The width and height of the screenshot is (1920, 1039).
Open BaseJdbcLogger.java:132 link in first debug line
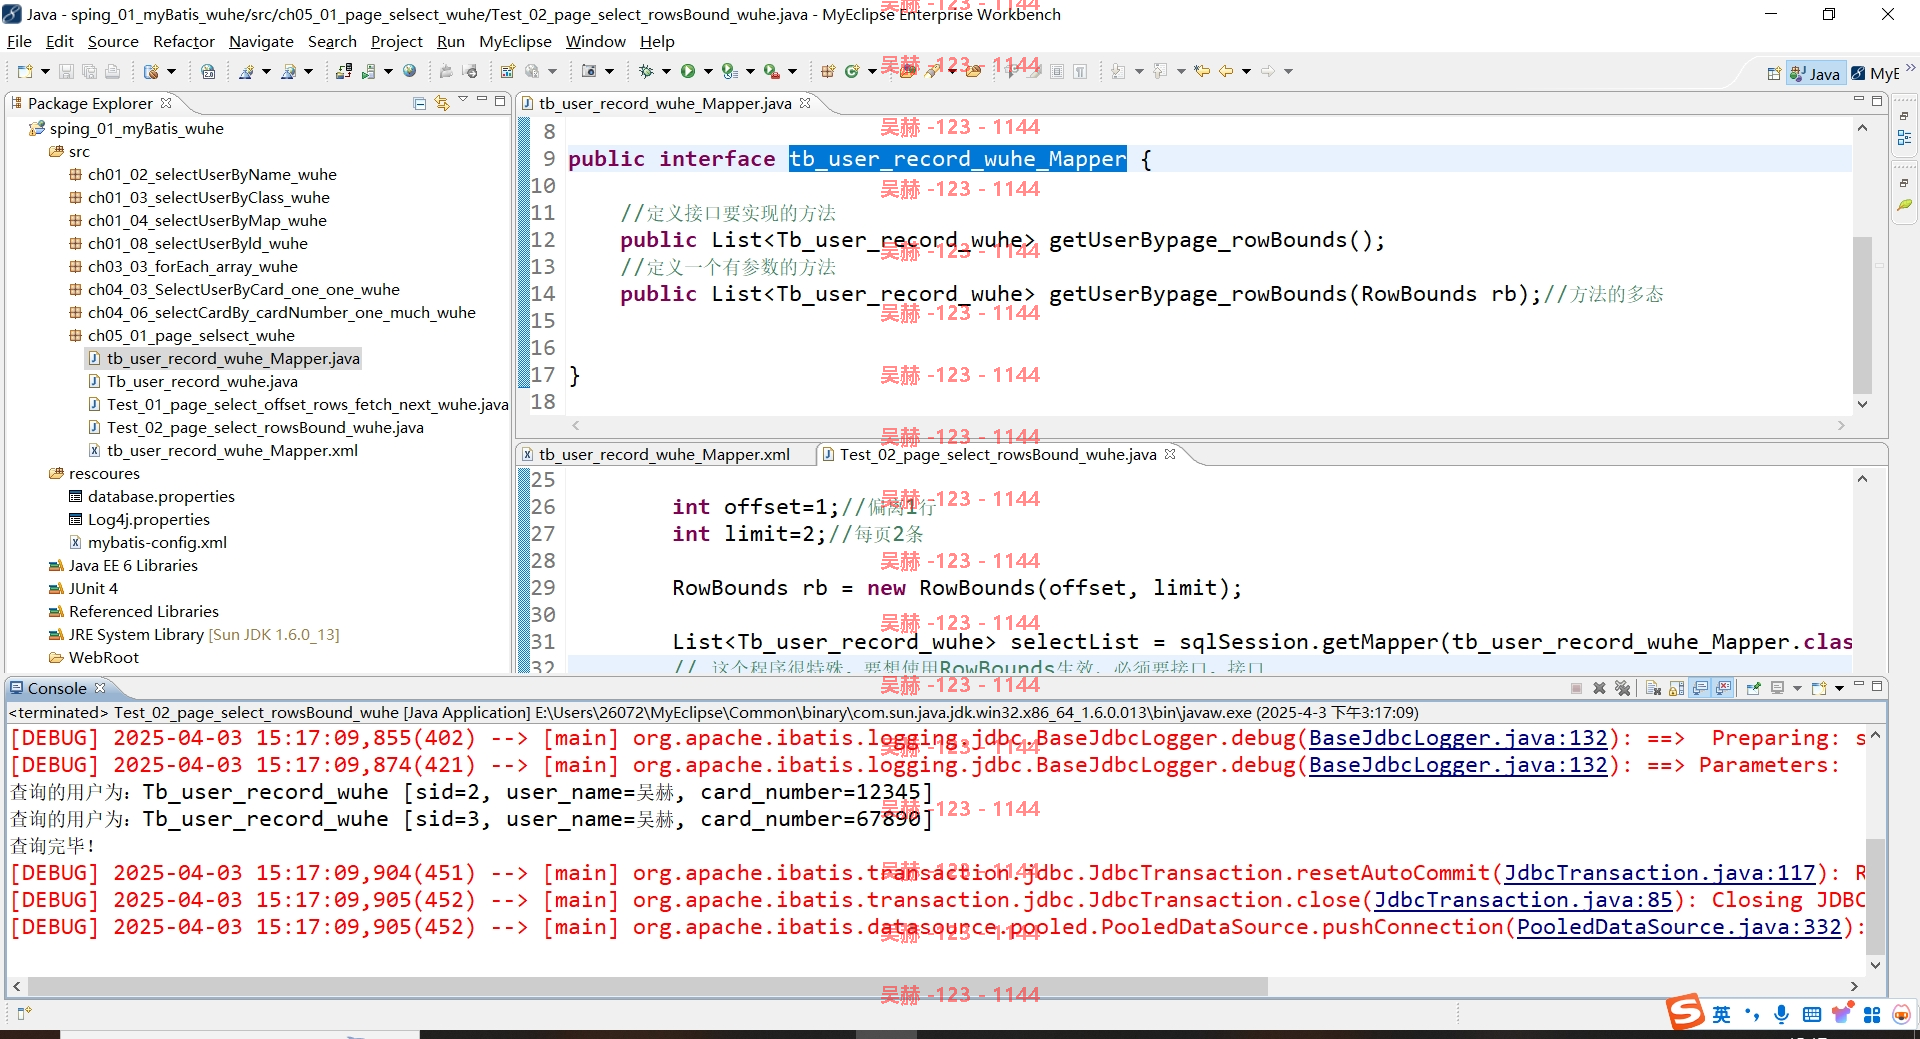point(1458,738)
